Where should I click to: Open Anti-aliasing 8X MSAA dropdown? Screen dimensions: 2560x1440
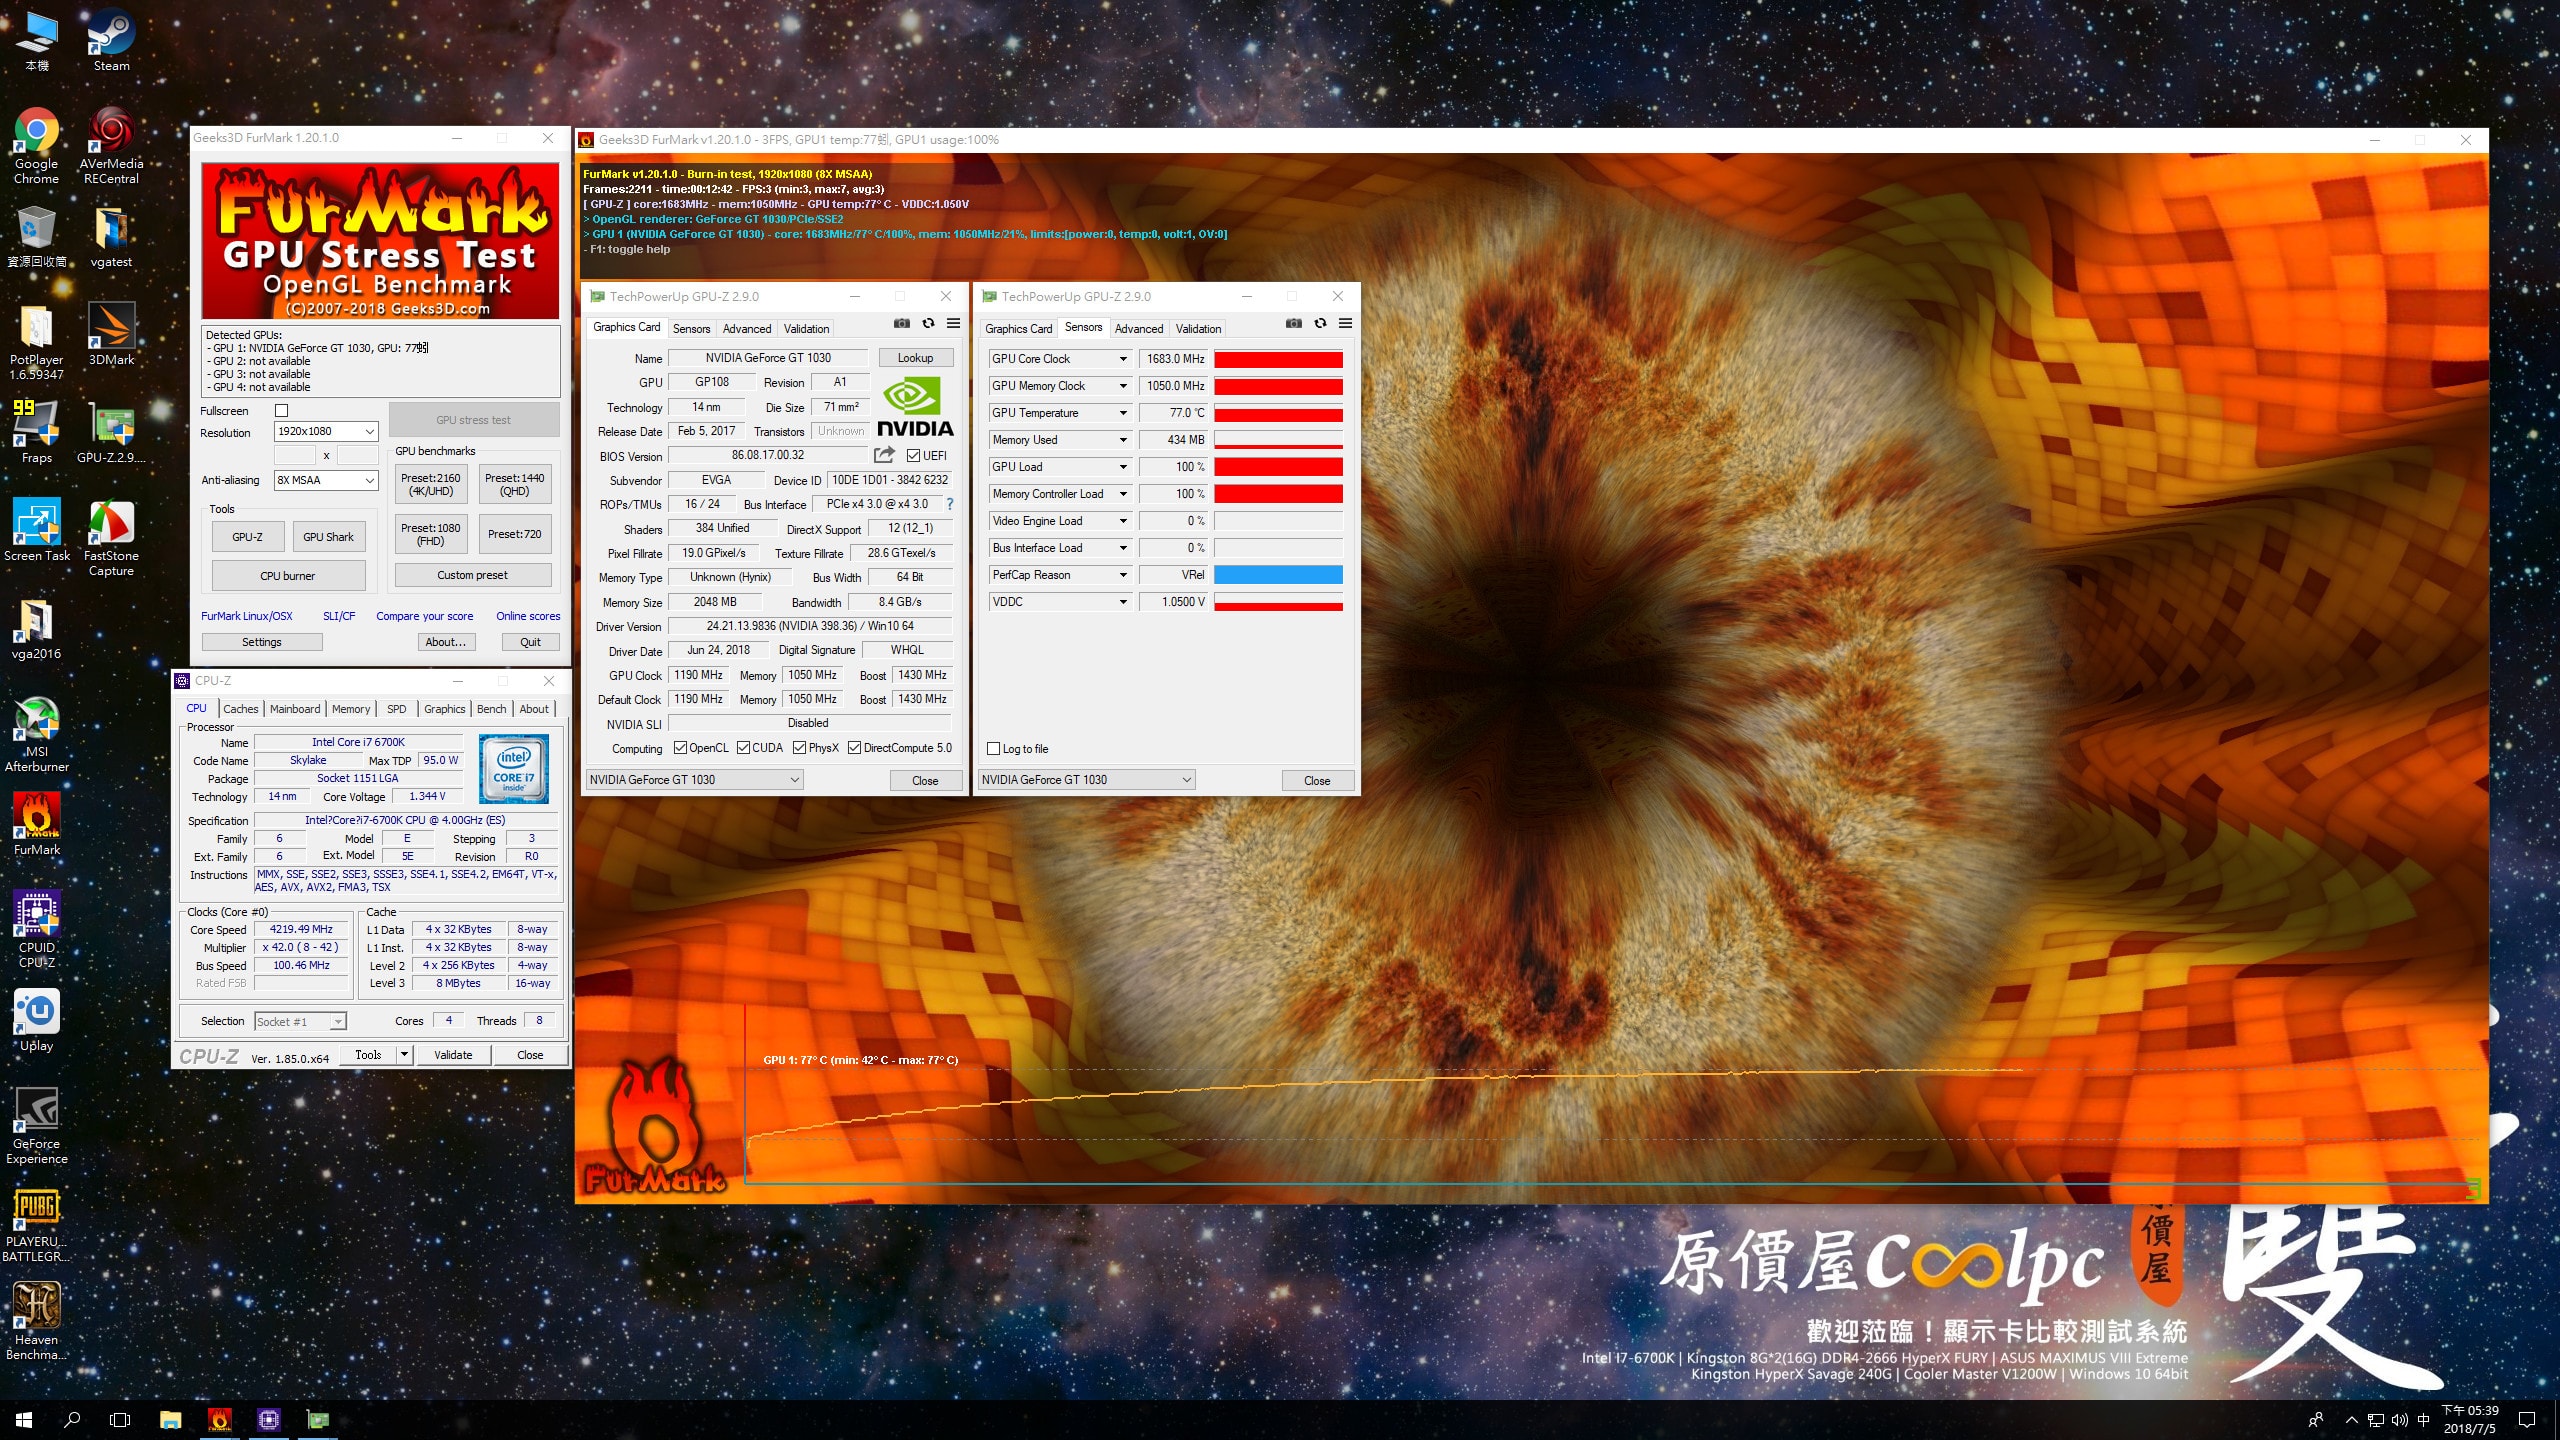327,481
